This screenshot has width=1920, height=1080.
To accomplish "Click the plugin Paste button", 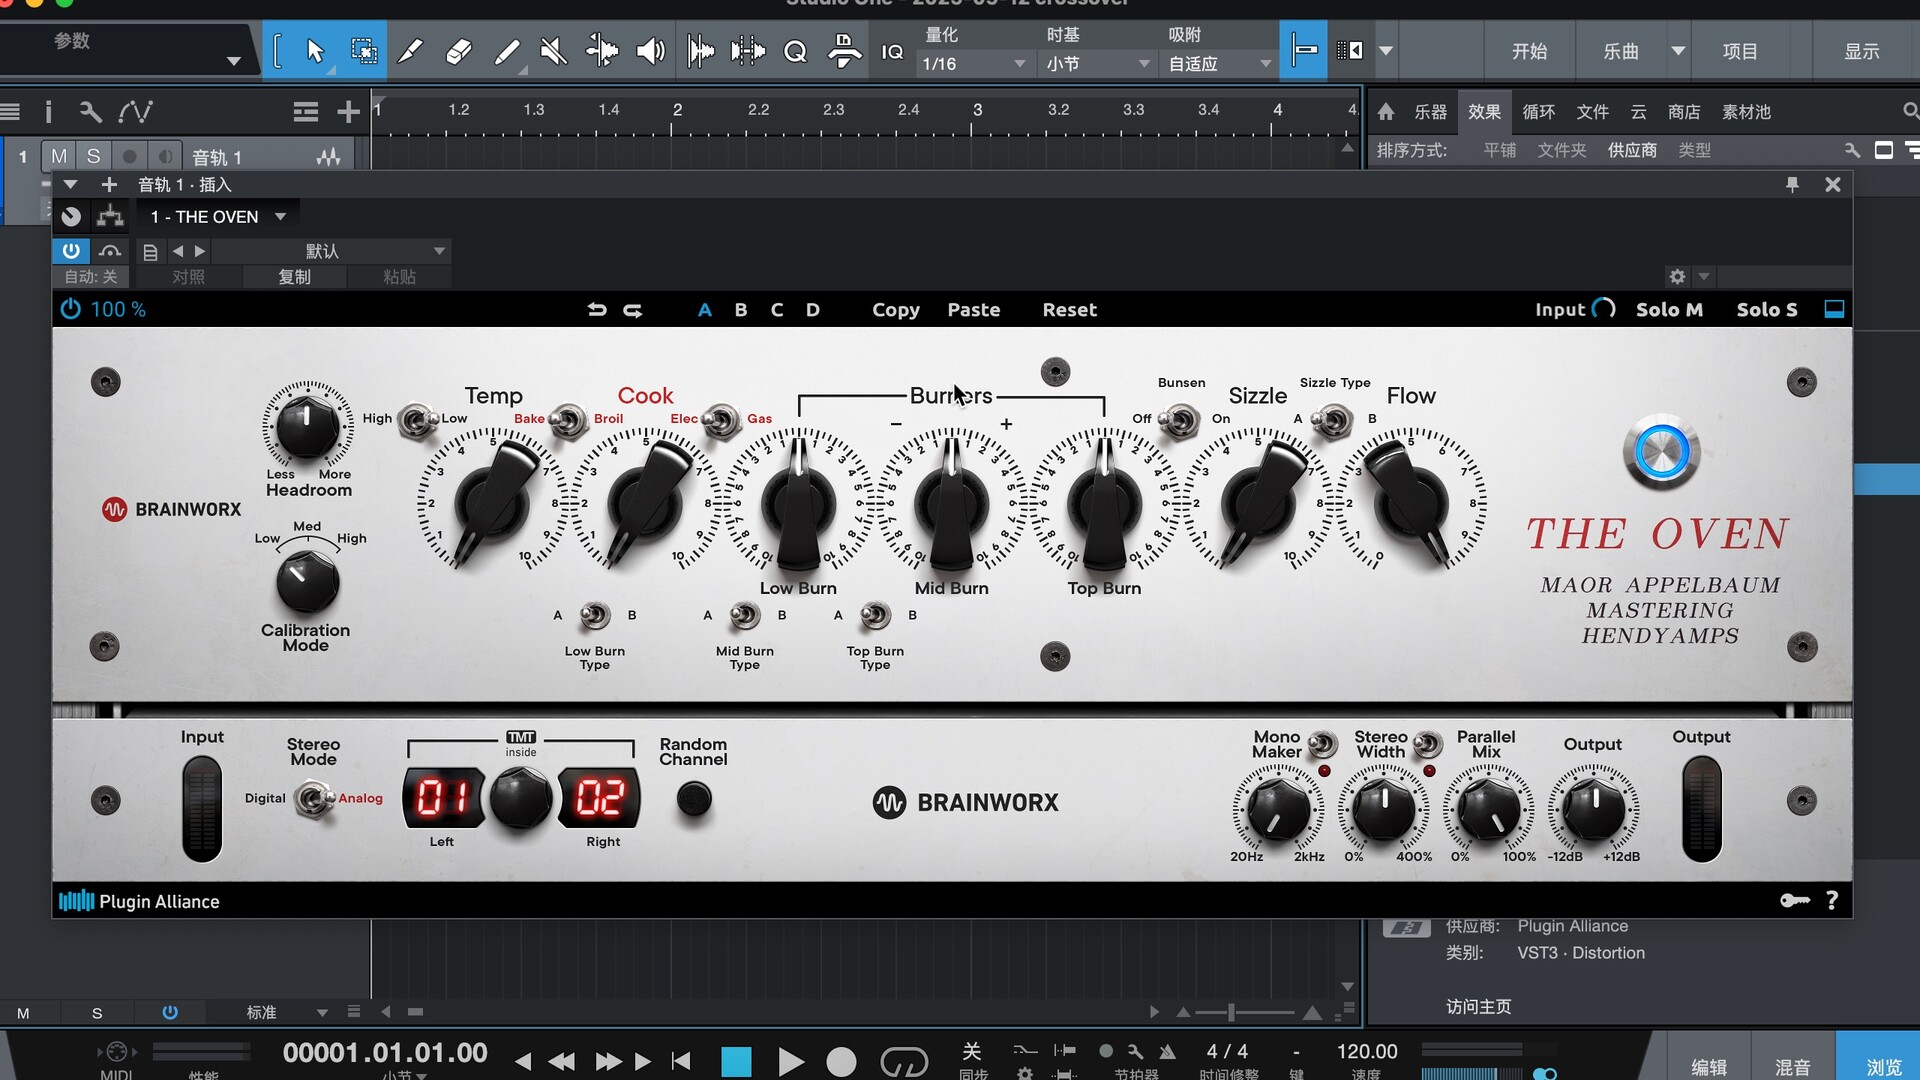I will tap(973, 310).
